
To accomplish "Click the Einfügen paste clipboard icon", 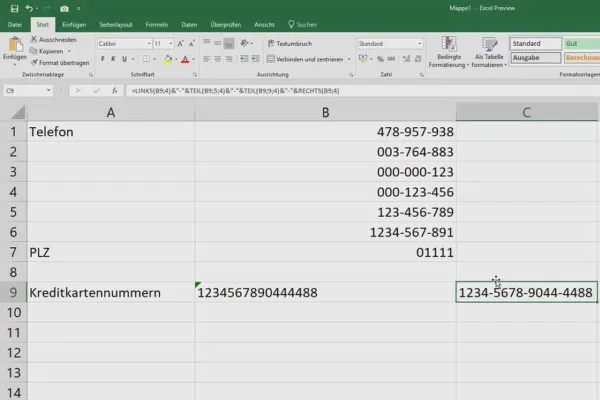I will pyautogui.click(x=15, y=45).
